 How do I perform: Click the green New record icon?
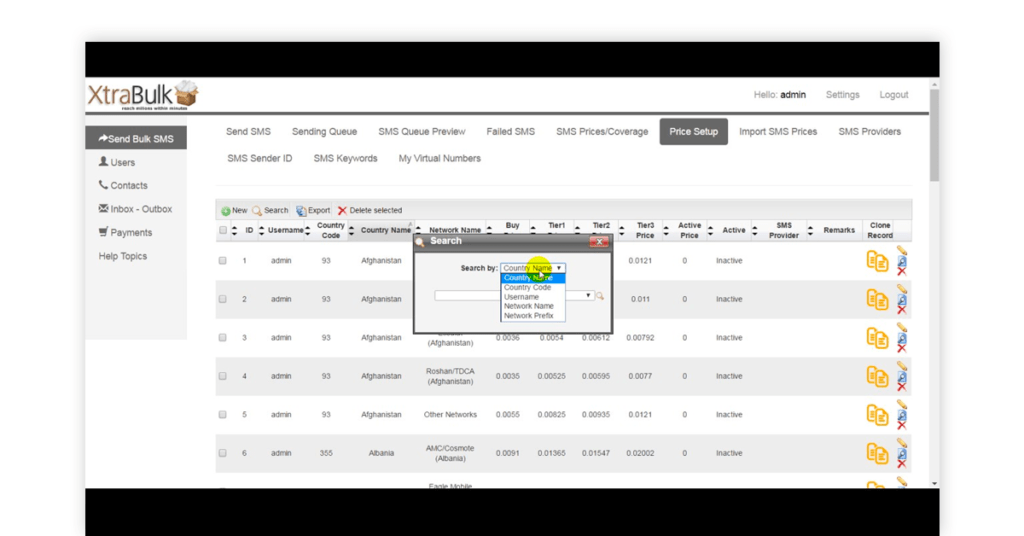coord(226,211)
